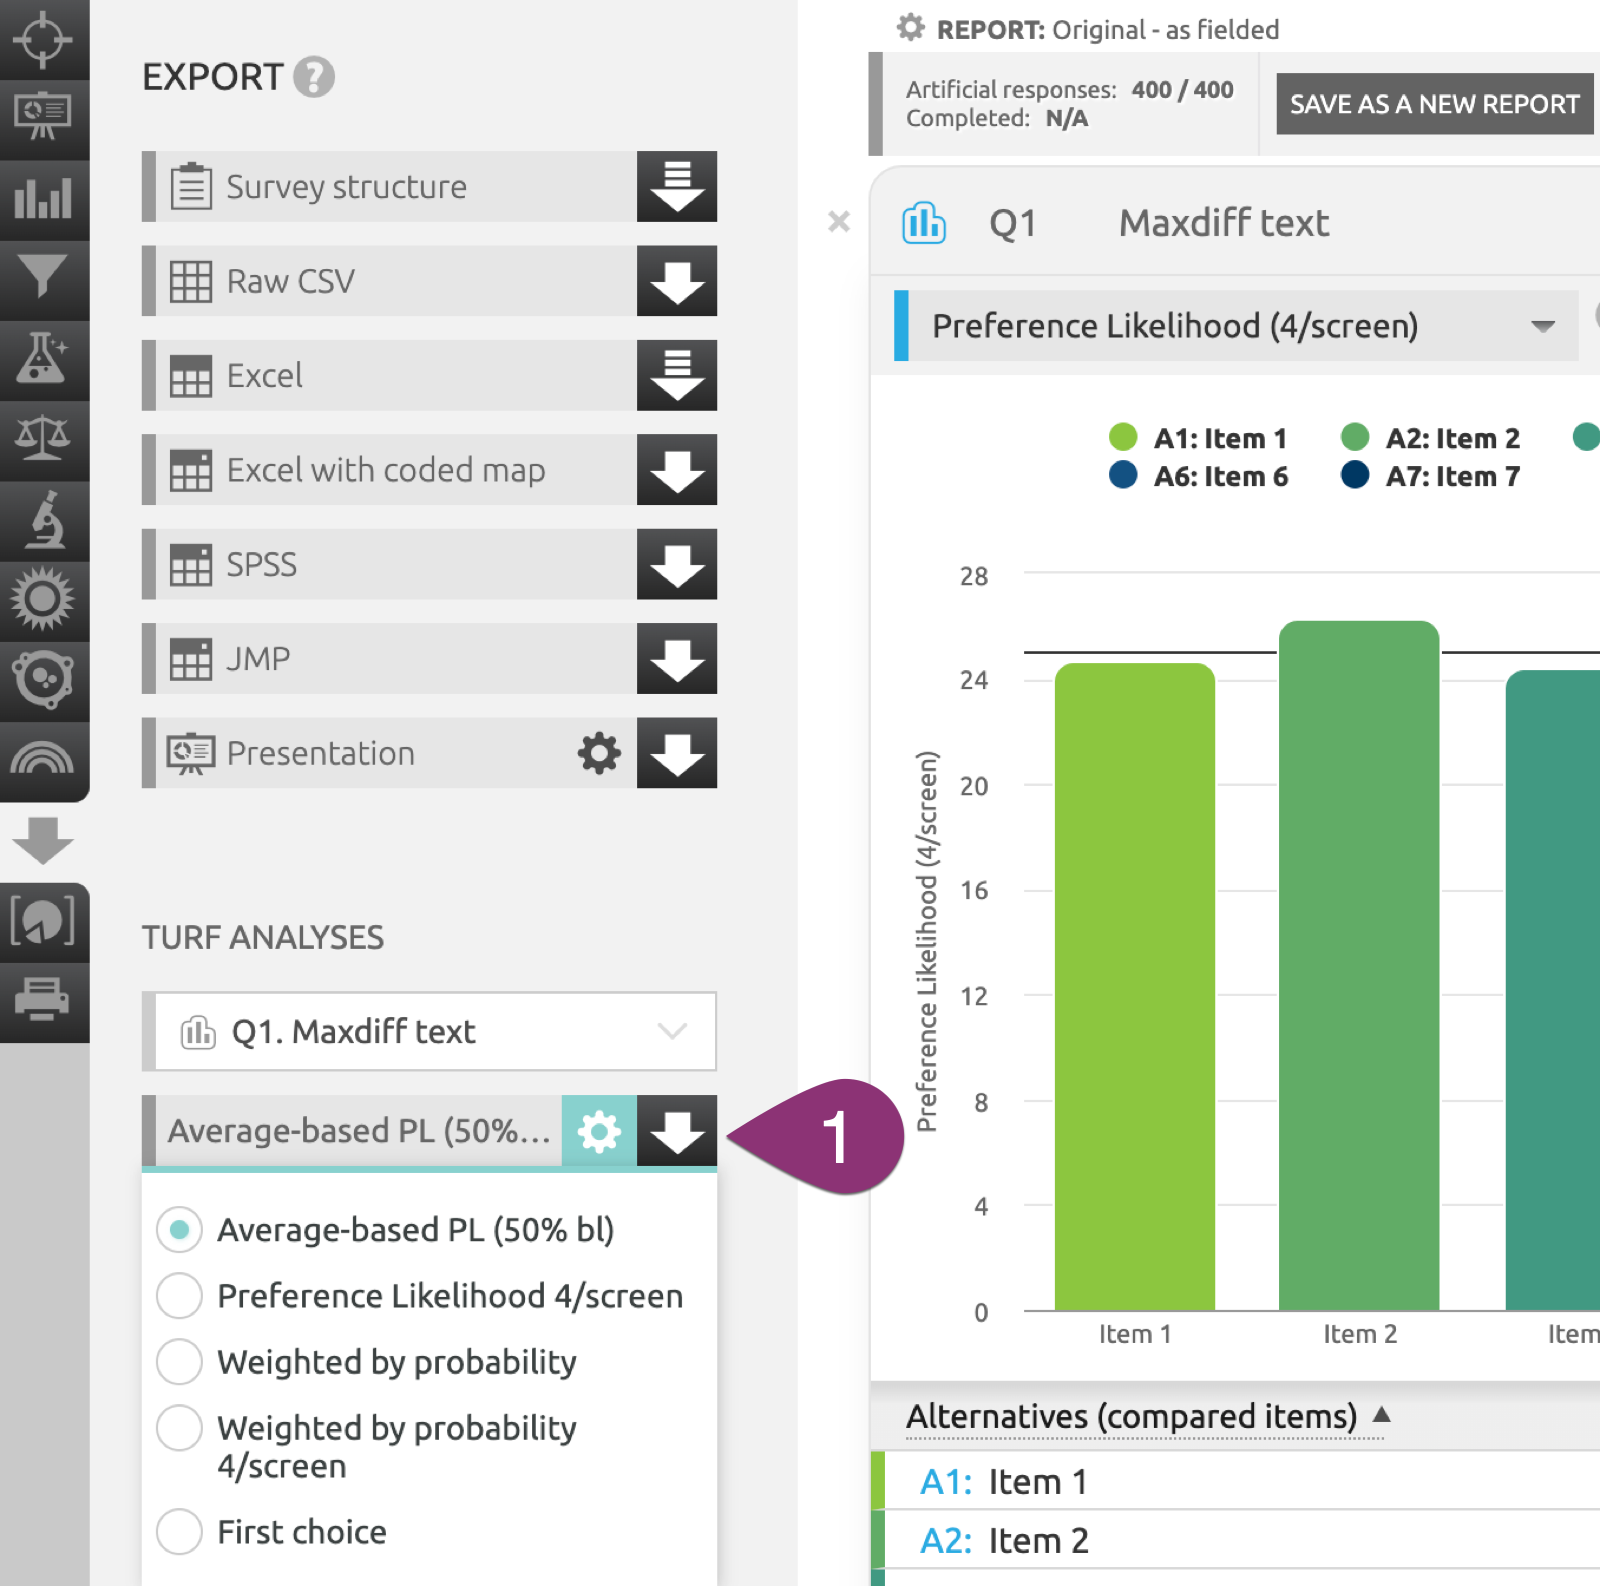Choose the Weighted by probability option

(x=180, y=1362)
